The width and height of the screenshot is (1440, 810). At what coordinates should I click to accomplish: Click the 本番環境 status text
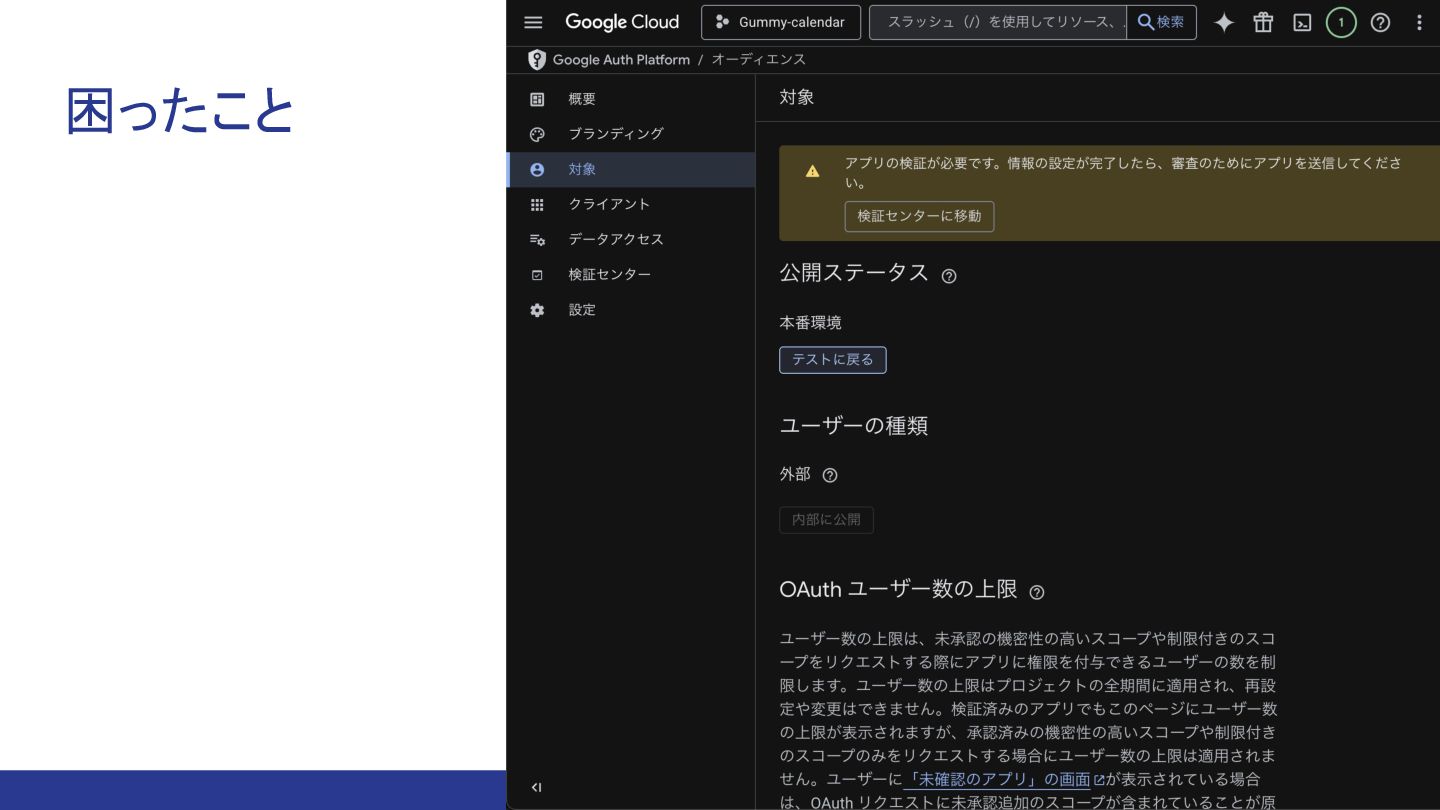(x=811, y=322)
